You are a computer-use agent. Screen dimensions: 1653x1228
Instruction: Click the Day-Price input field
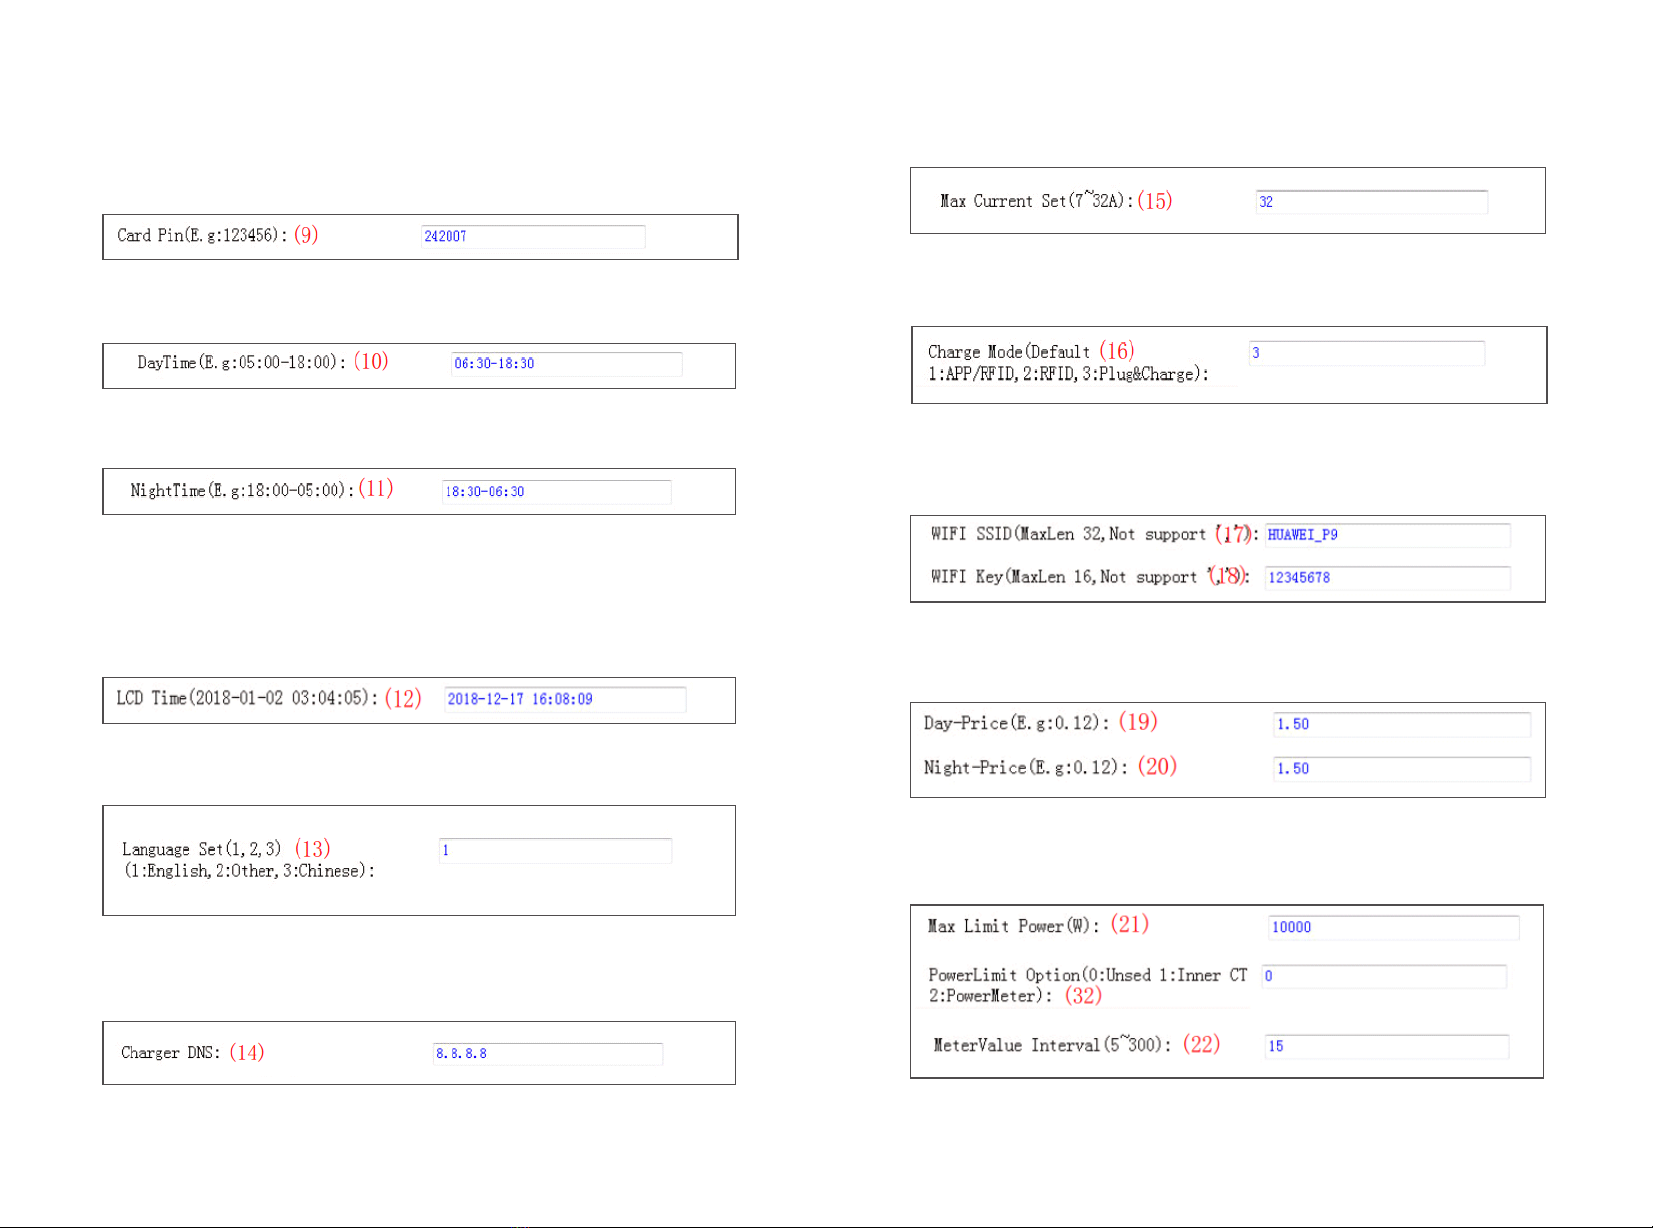point(1402,724)
